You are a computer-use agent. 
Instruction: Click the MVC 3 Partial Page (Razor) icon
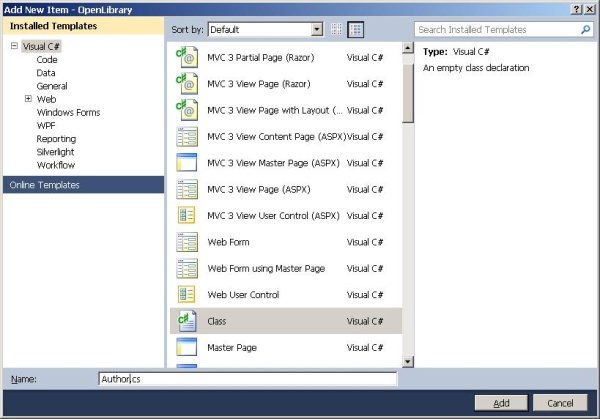click(187, 57)
